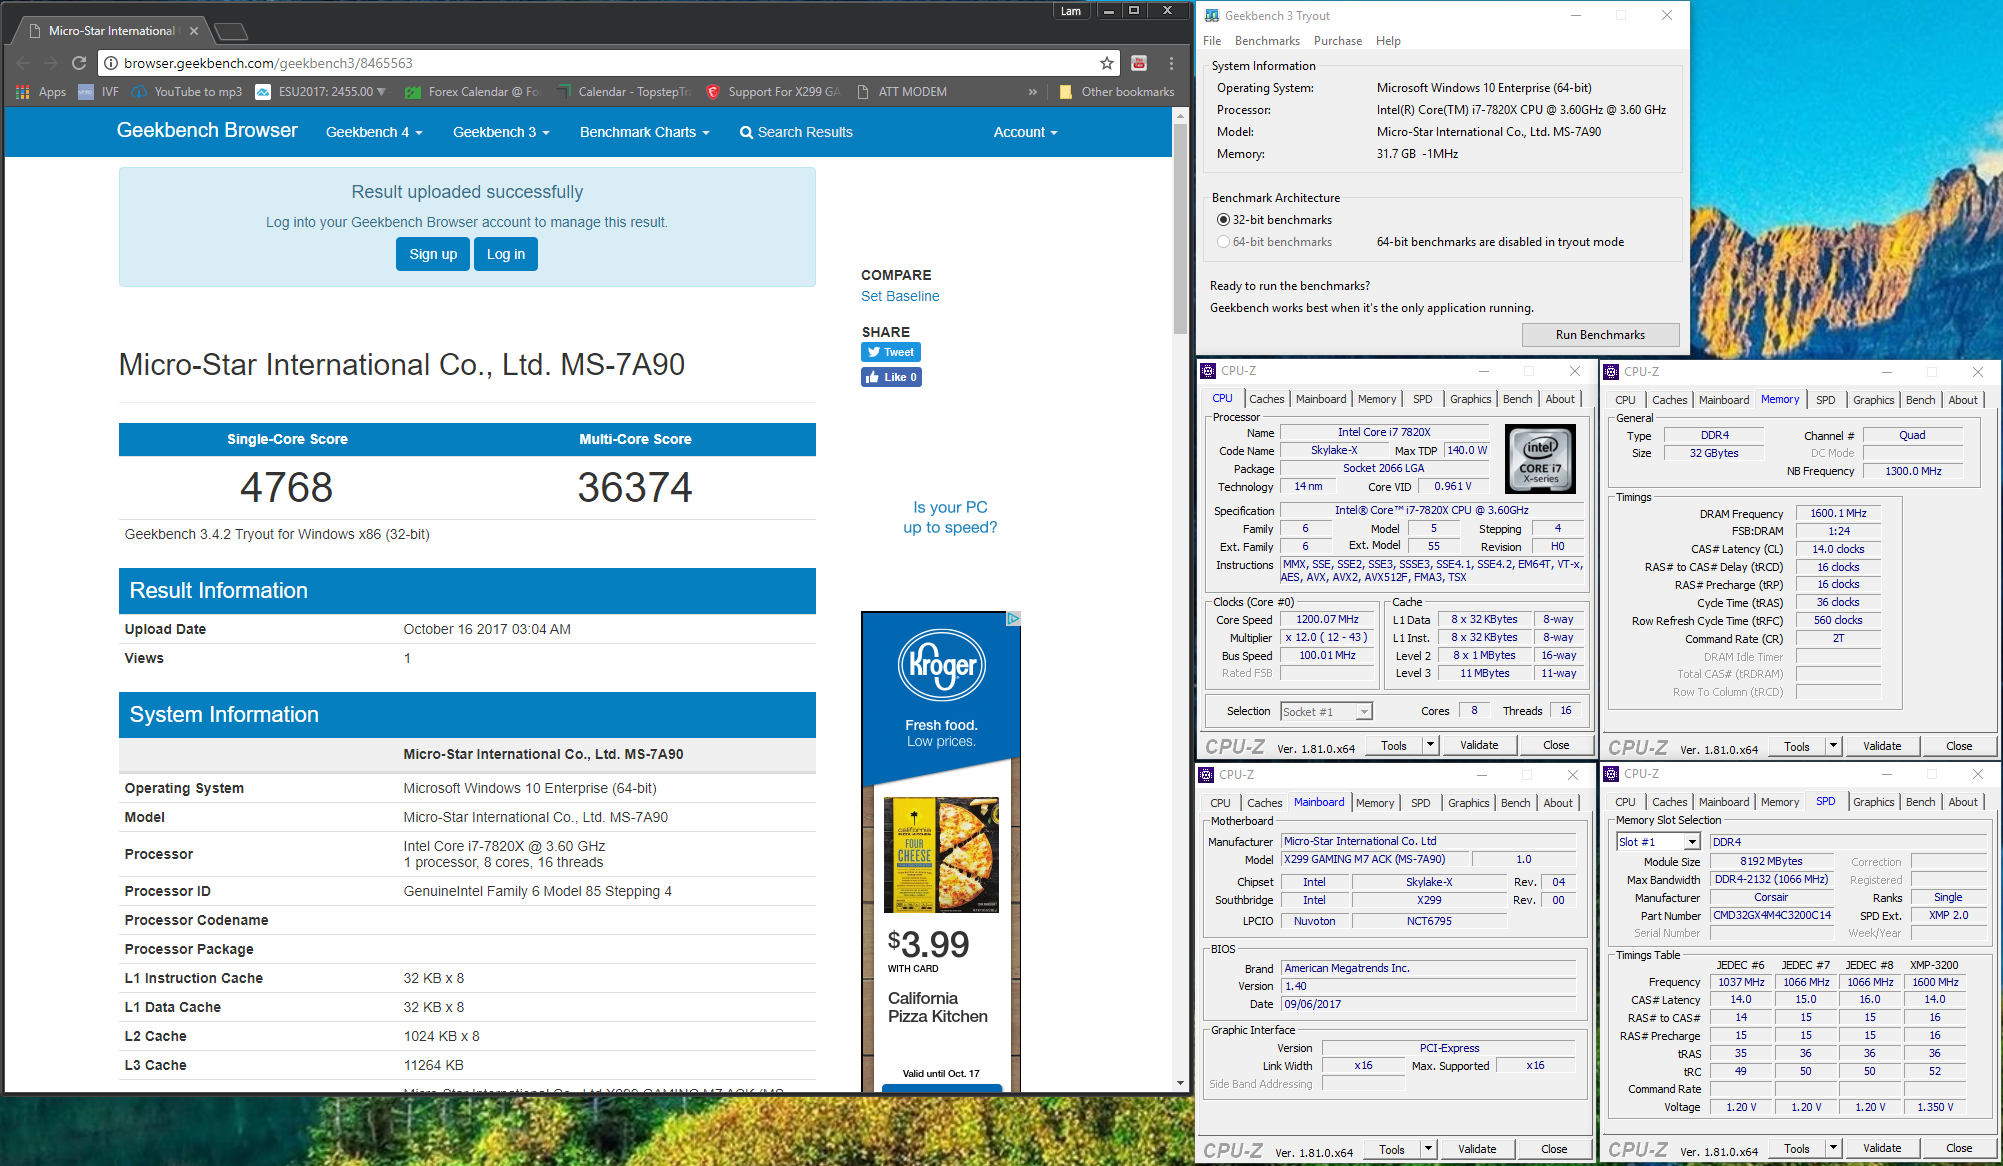Open the Apps bookmarks shortcut
Viewport: 2003px width, 1166px height.
(41, 92)
